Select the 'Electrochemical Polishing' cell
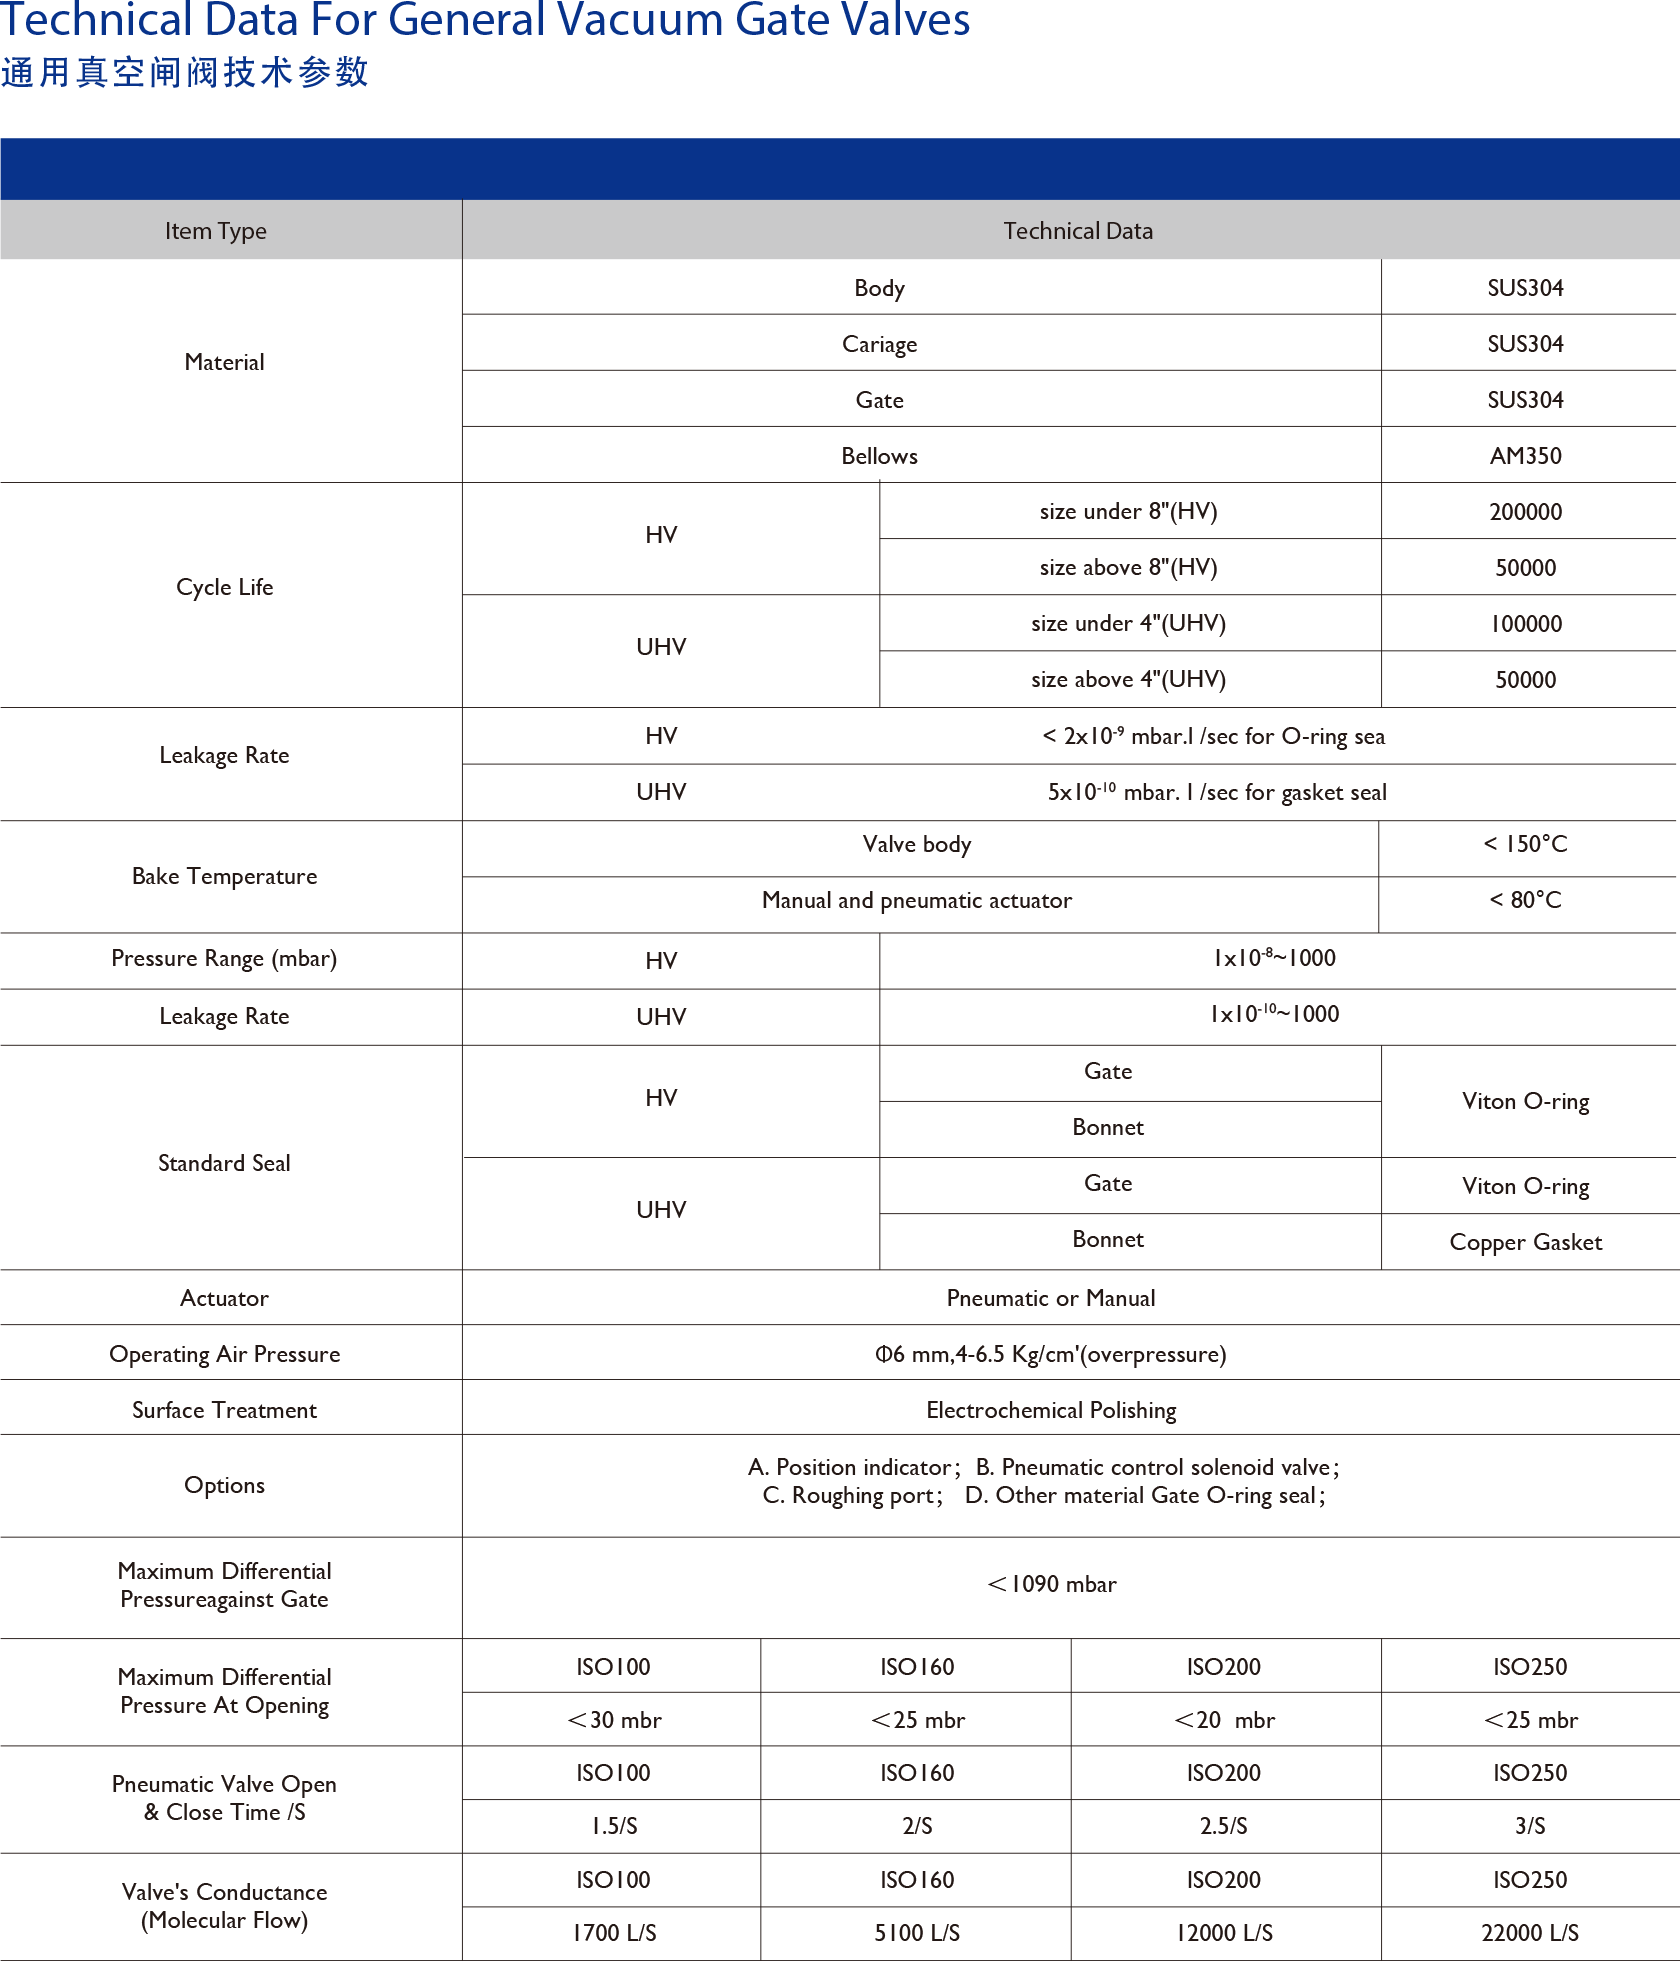This screenshot has width=1680, height=1961. pyautogui.click(x=1050, y=1410)
